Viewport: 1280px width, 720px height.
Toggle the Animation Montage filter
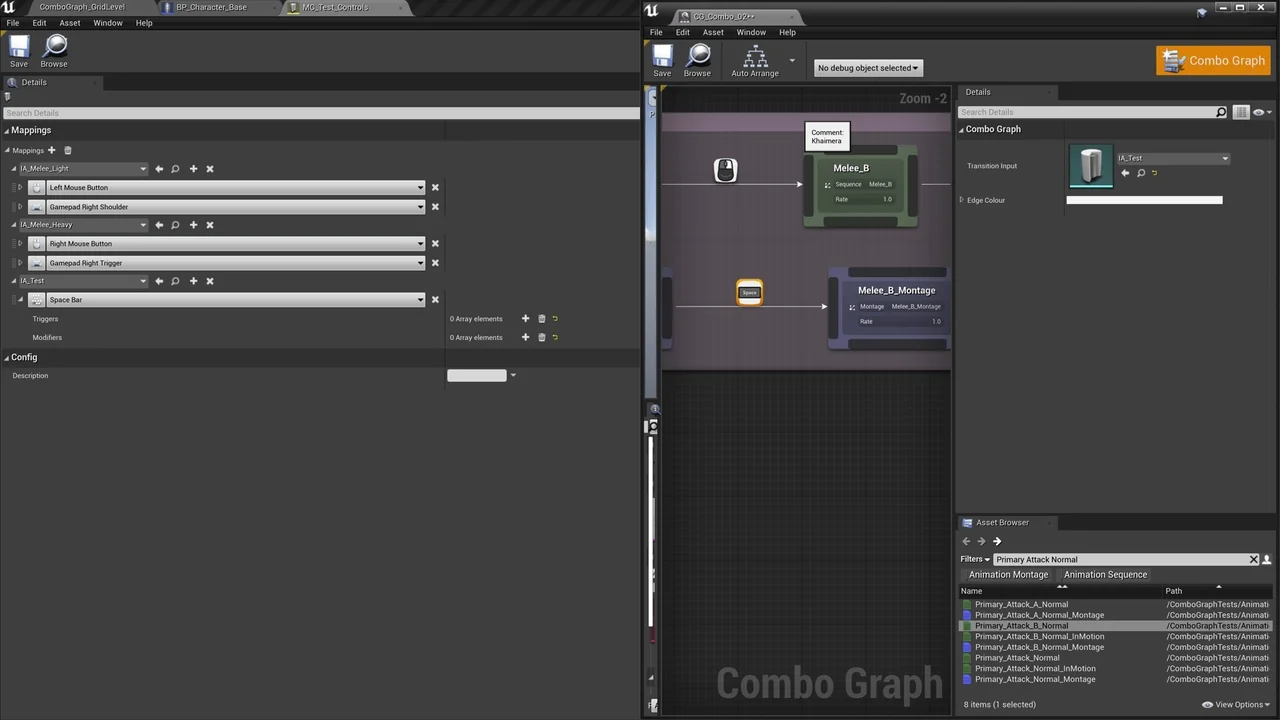click(1008, 575)
